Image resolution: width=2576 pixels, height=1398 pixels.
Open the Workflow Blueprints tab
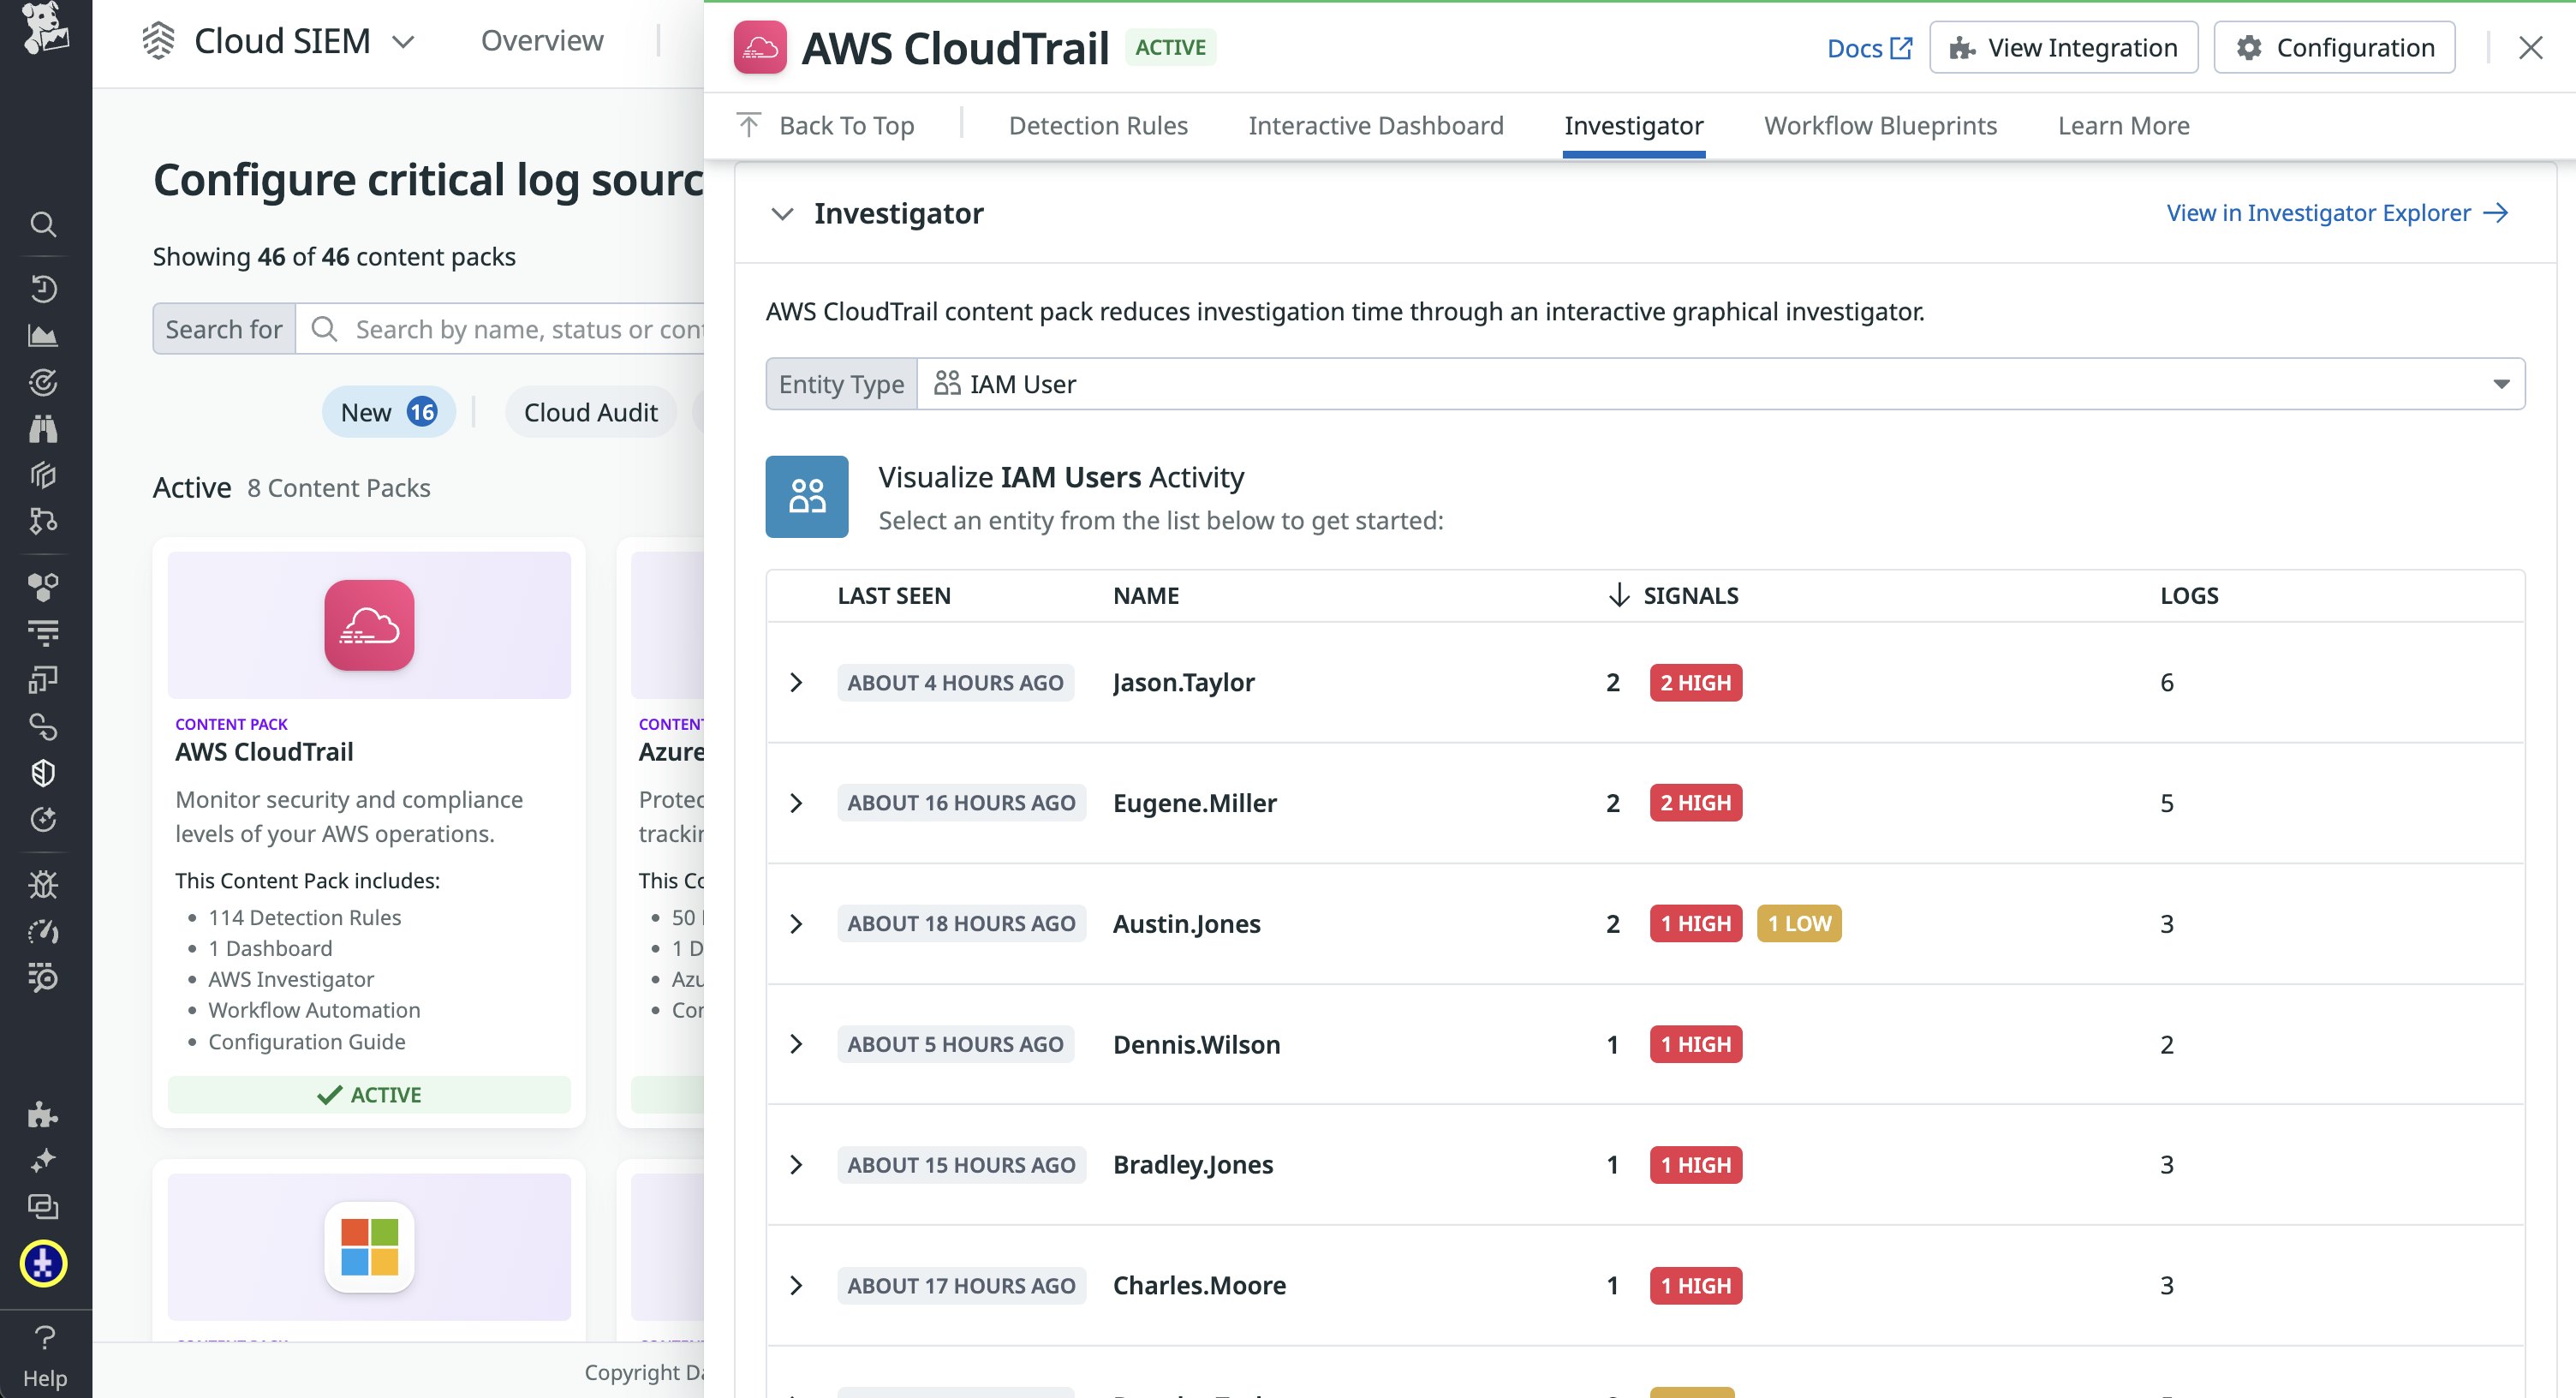1880,126
